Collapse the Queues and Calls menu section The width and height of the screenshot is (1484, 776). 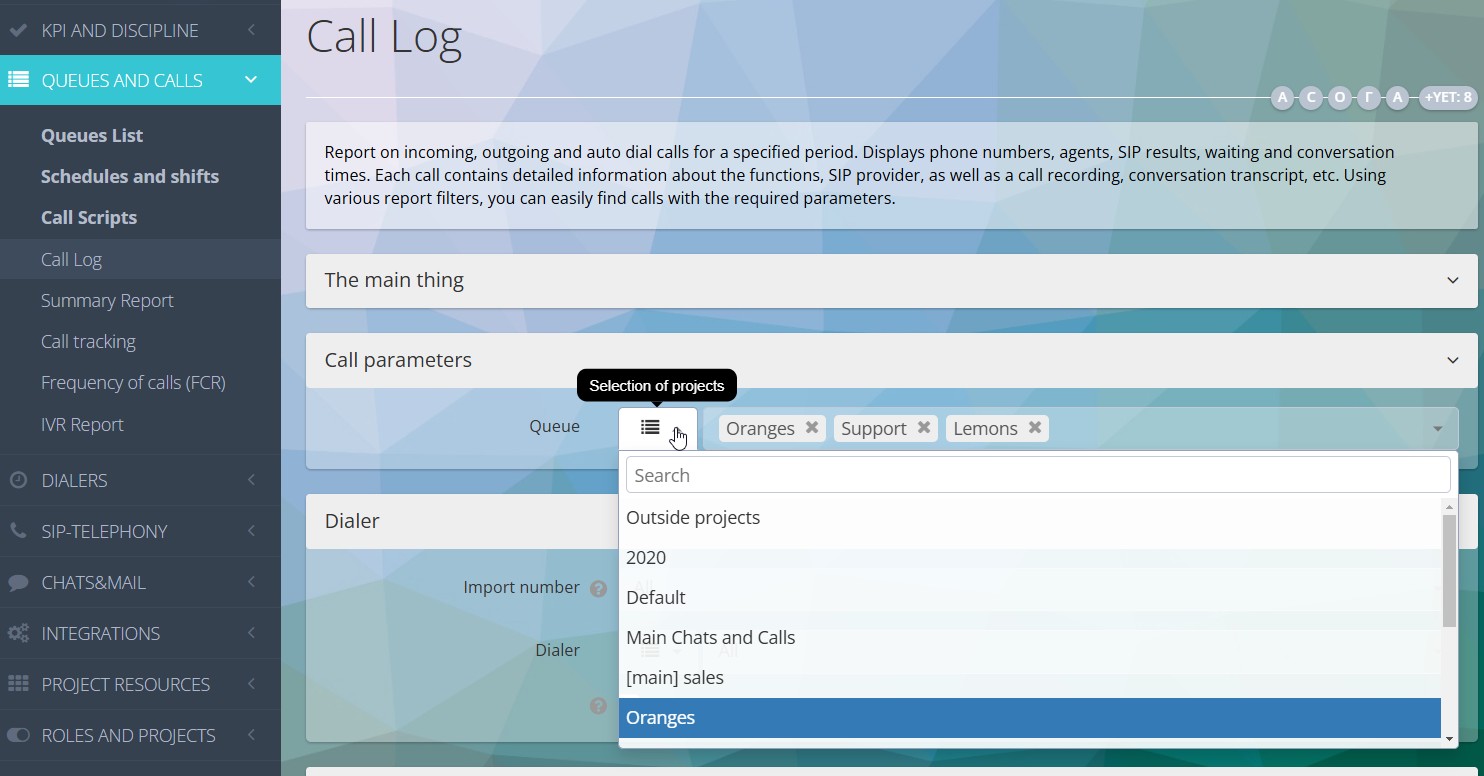pyautogui.click(x=251, y=80)
